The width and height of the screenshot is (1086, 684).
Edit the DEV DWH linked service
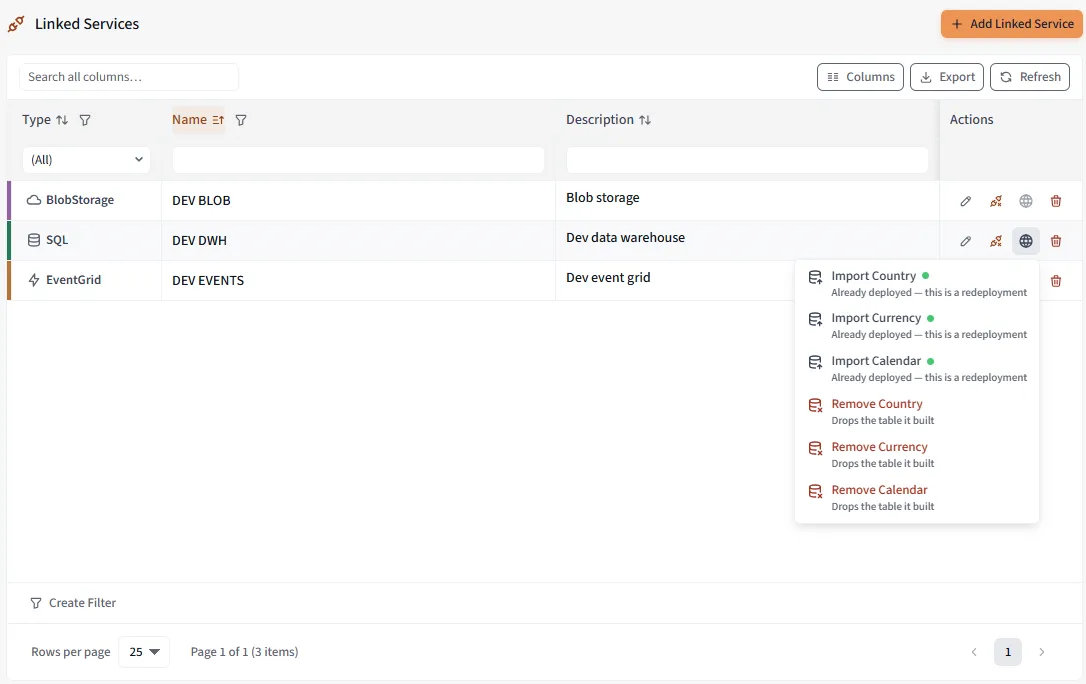(965, 241)
